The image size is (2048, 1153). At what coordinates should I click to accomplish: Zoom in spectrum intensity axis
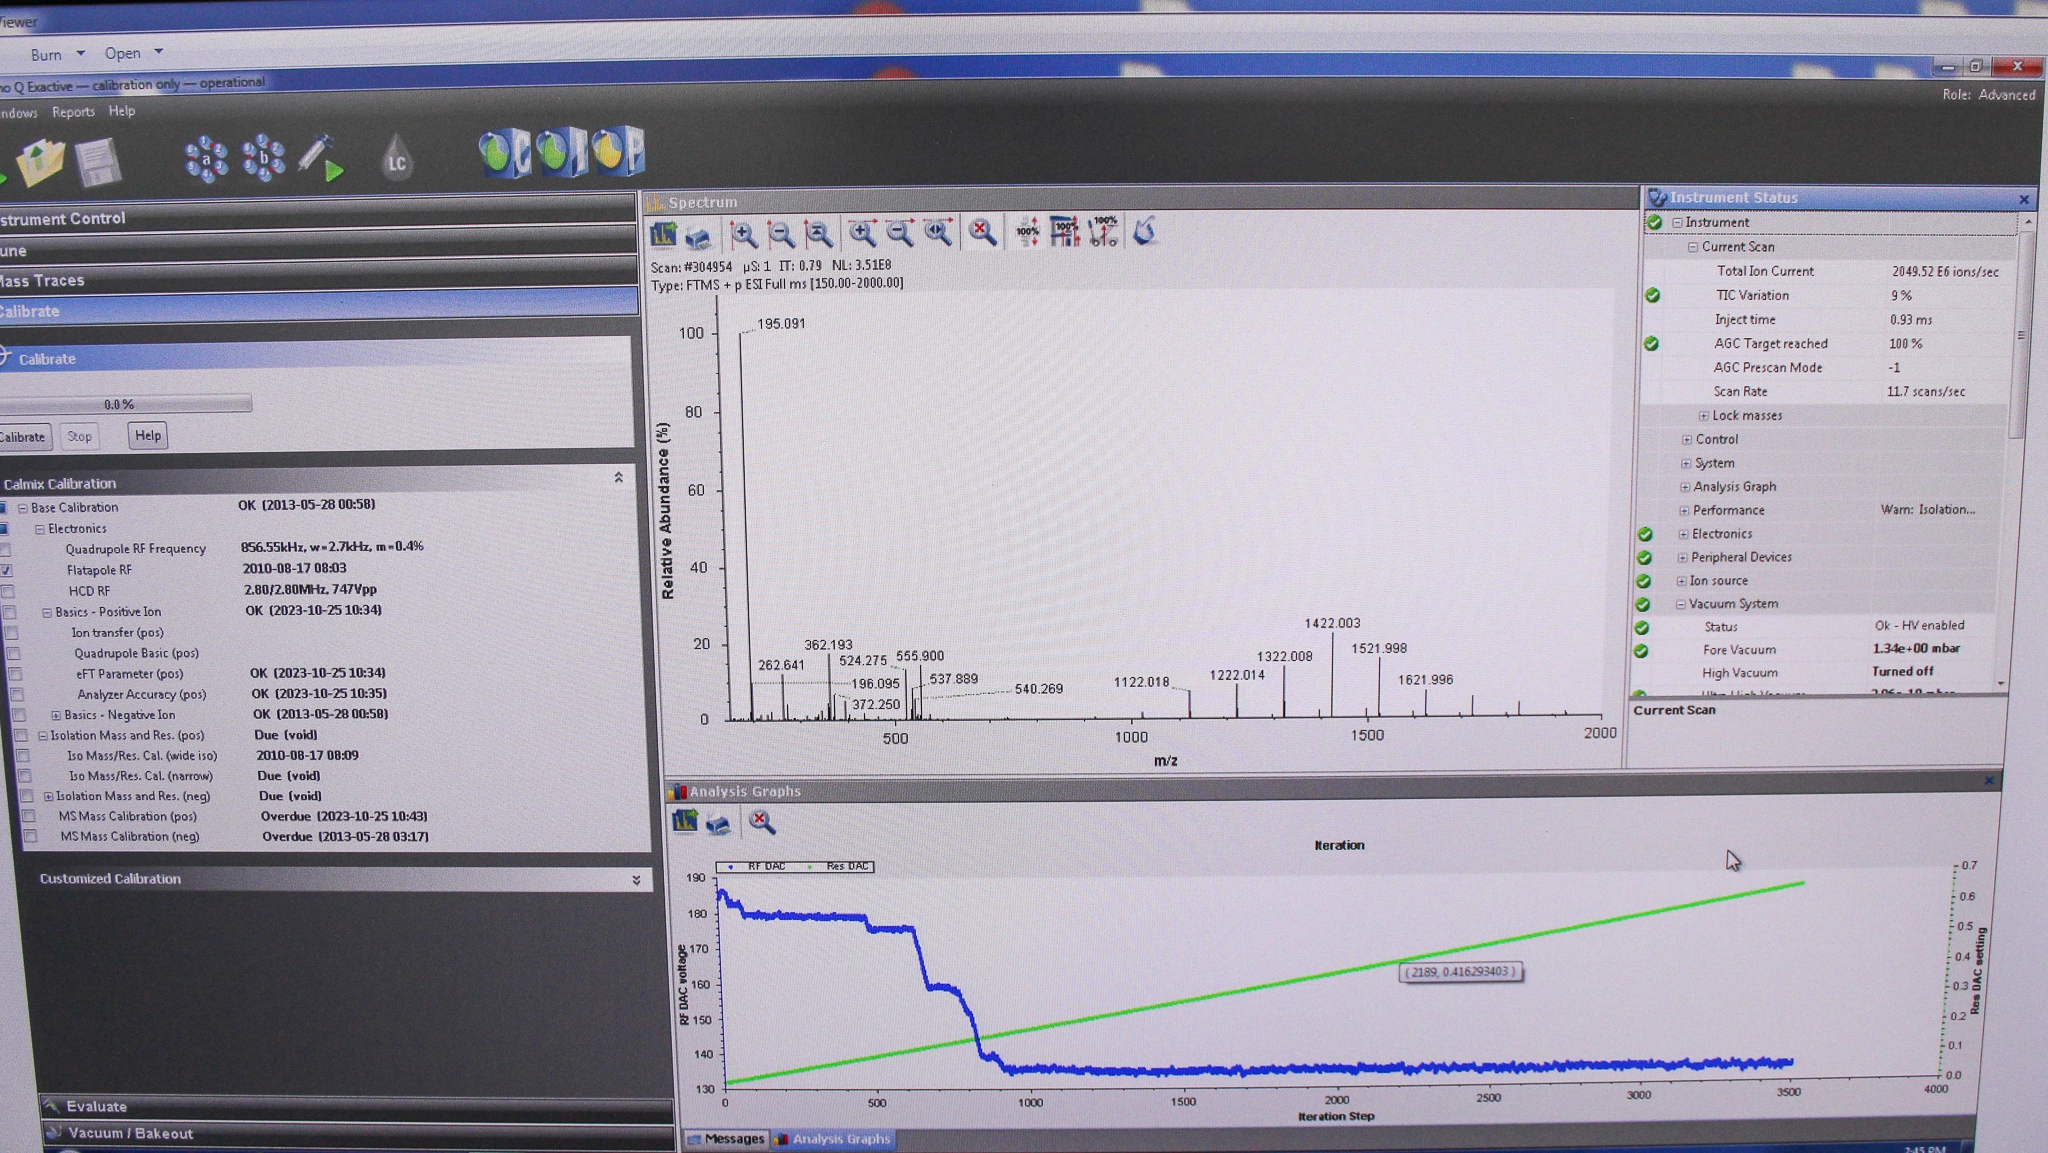point(744,234)
